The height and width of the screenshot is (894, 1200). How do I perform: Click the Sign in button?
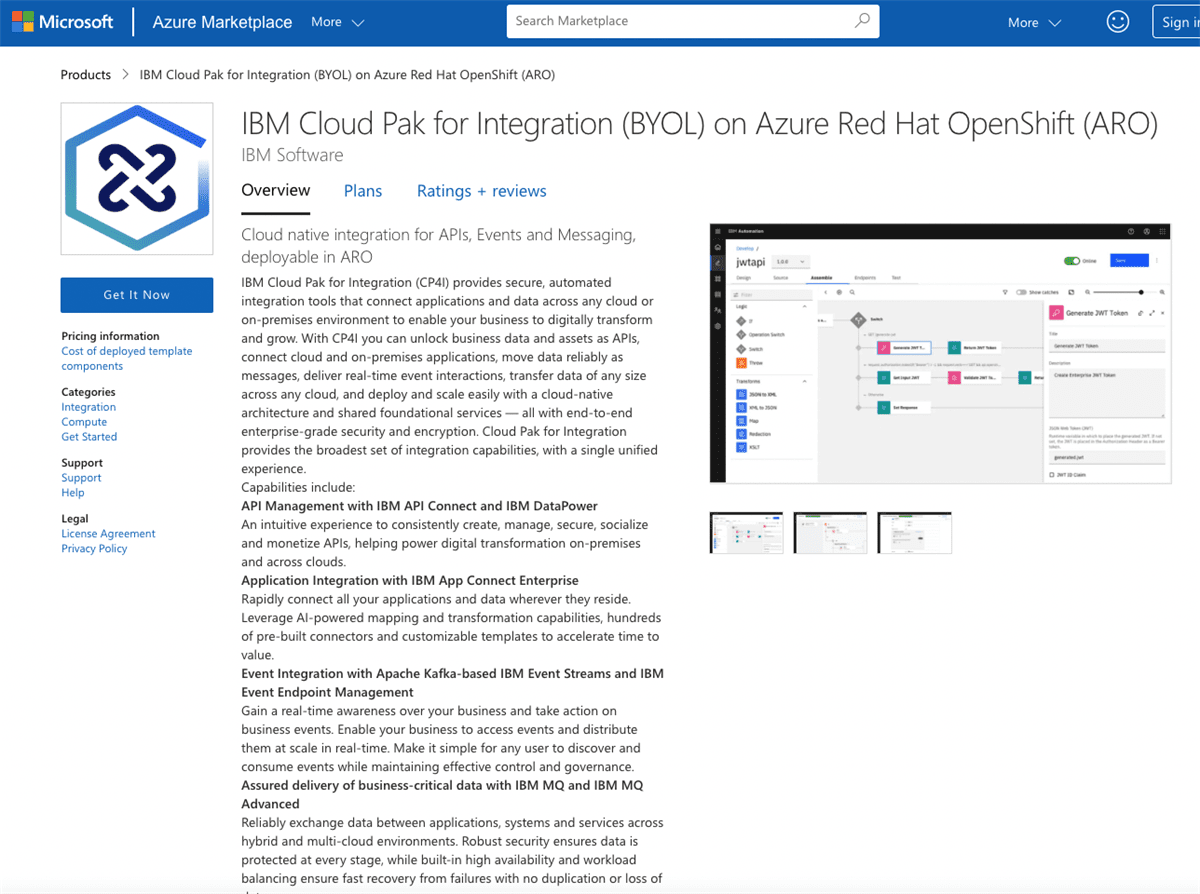tap(1180, 20)
